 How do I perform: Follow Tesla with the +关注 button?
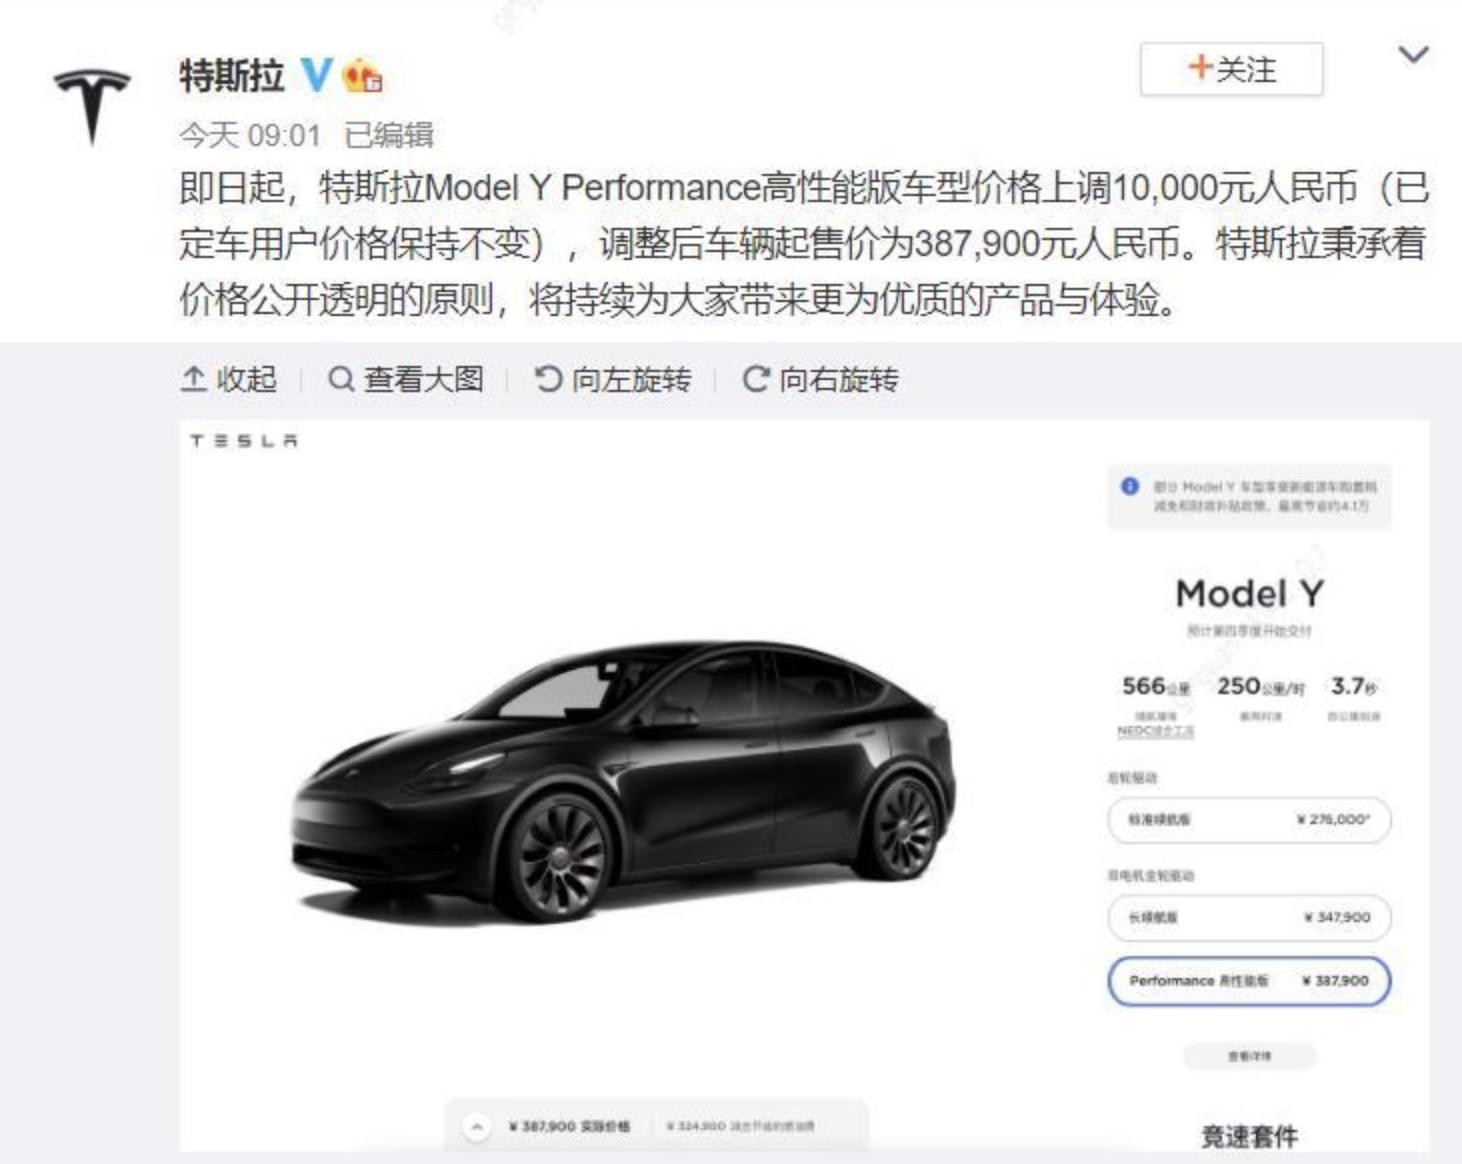1231,69
